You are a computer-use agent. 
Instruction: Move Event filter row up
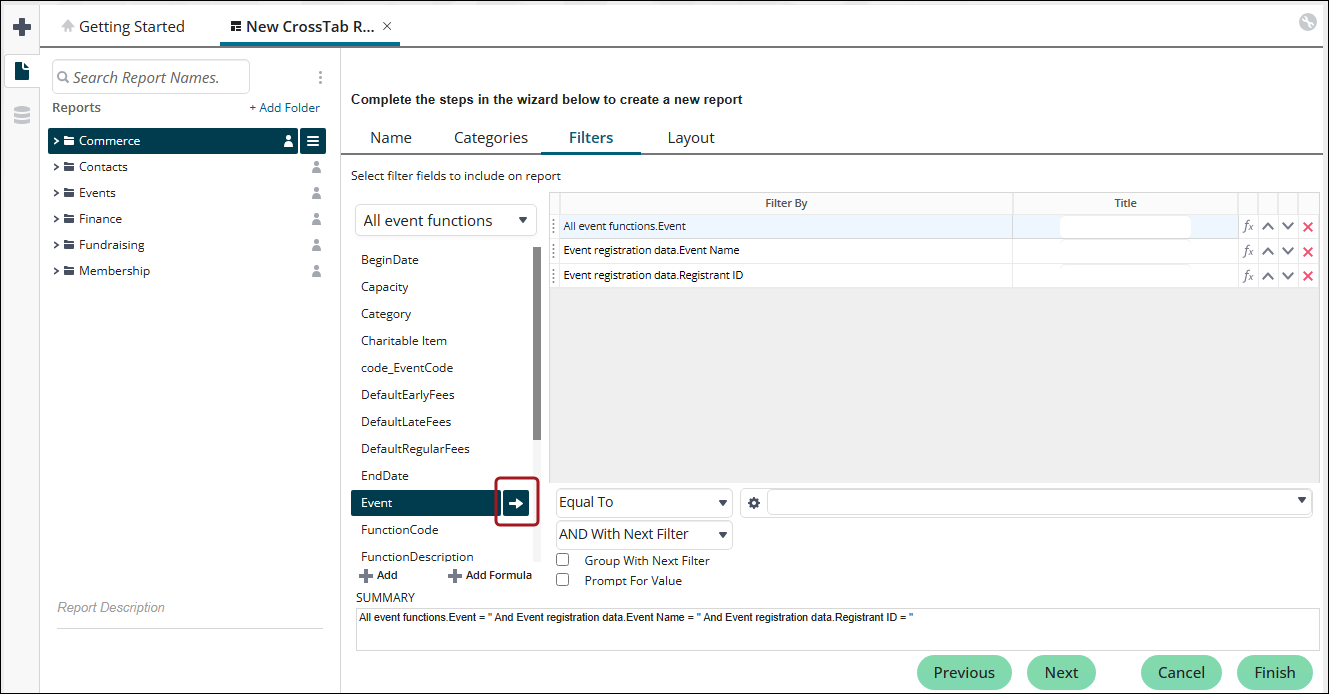pos(1268,226)
